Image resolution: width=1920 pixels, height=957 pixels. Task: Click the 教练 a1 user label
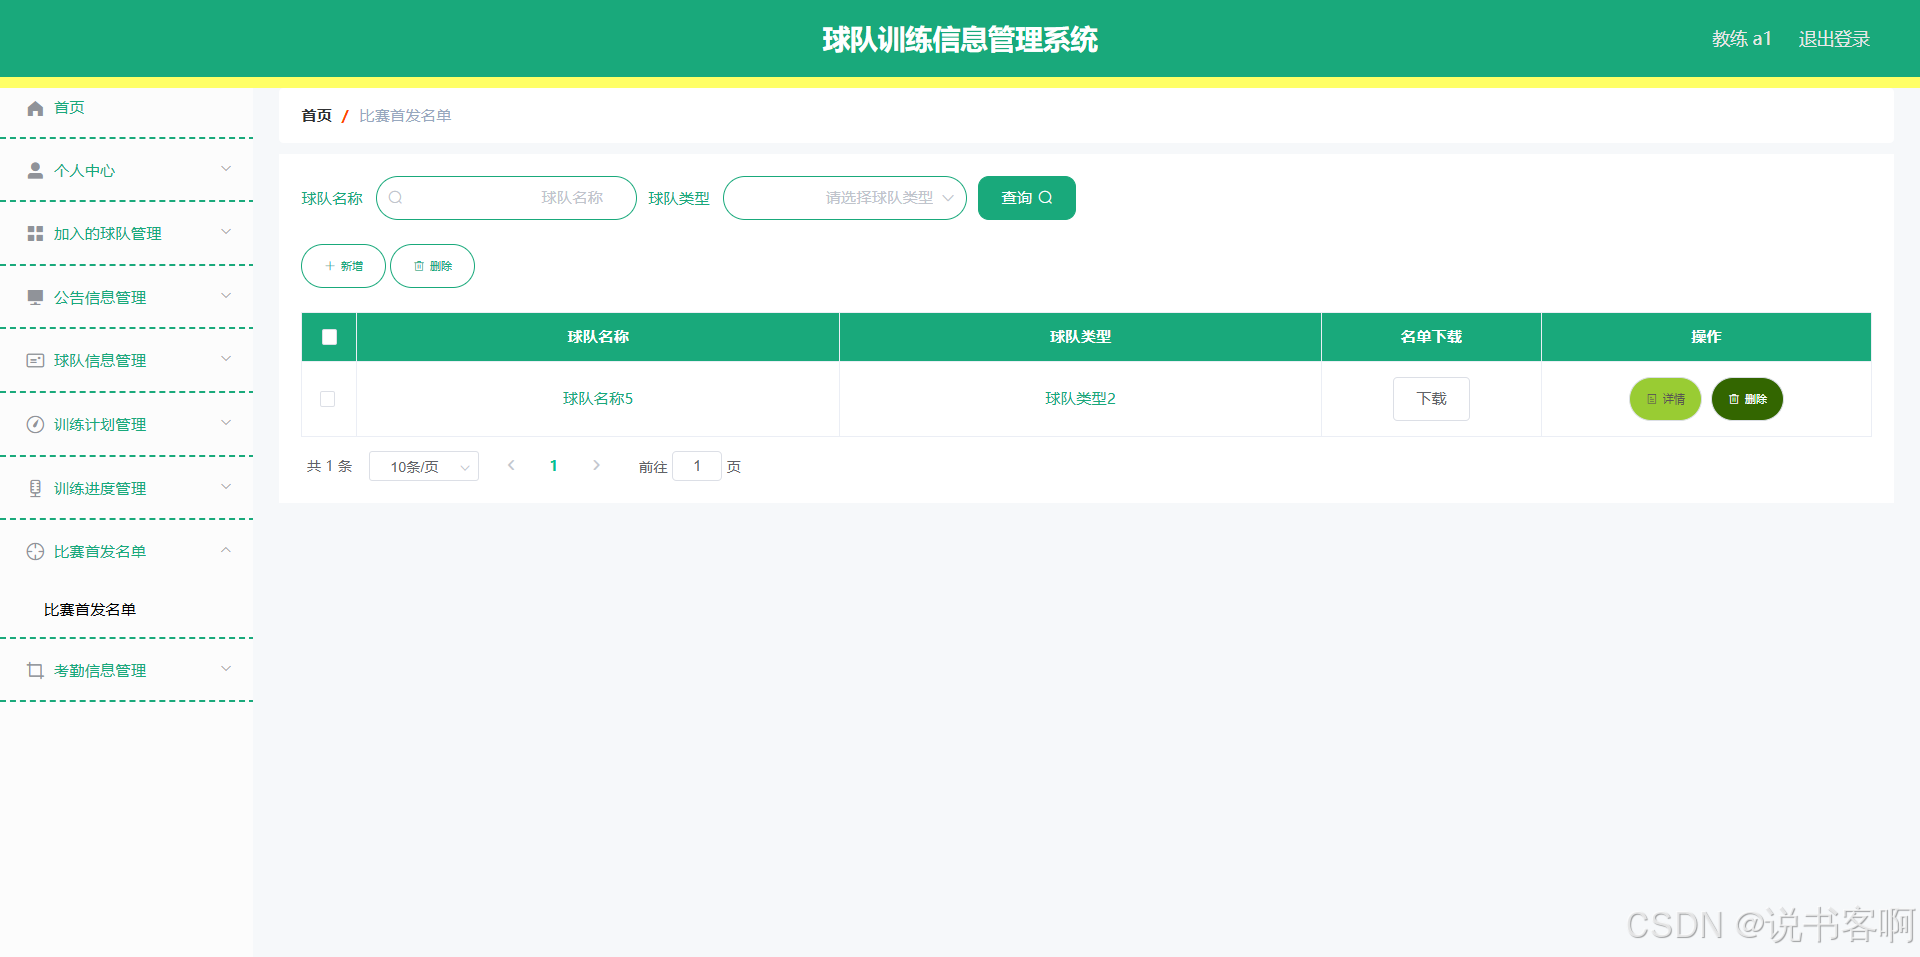[x=1741, y=39]
